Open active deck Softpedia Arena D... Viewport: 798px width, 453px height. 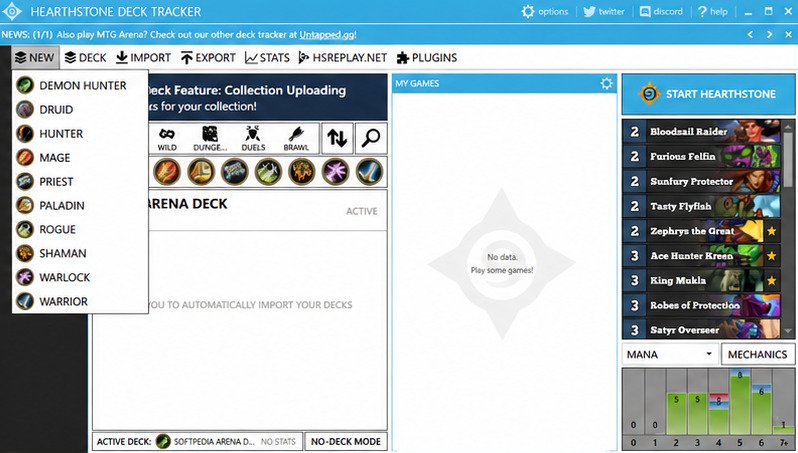[x=197, y=441]
